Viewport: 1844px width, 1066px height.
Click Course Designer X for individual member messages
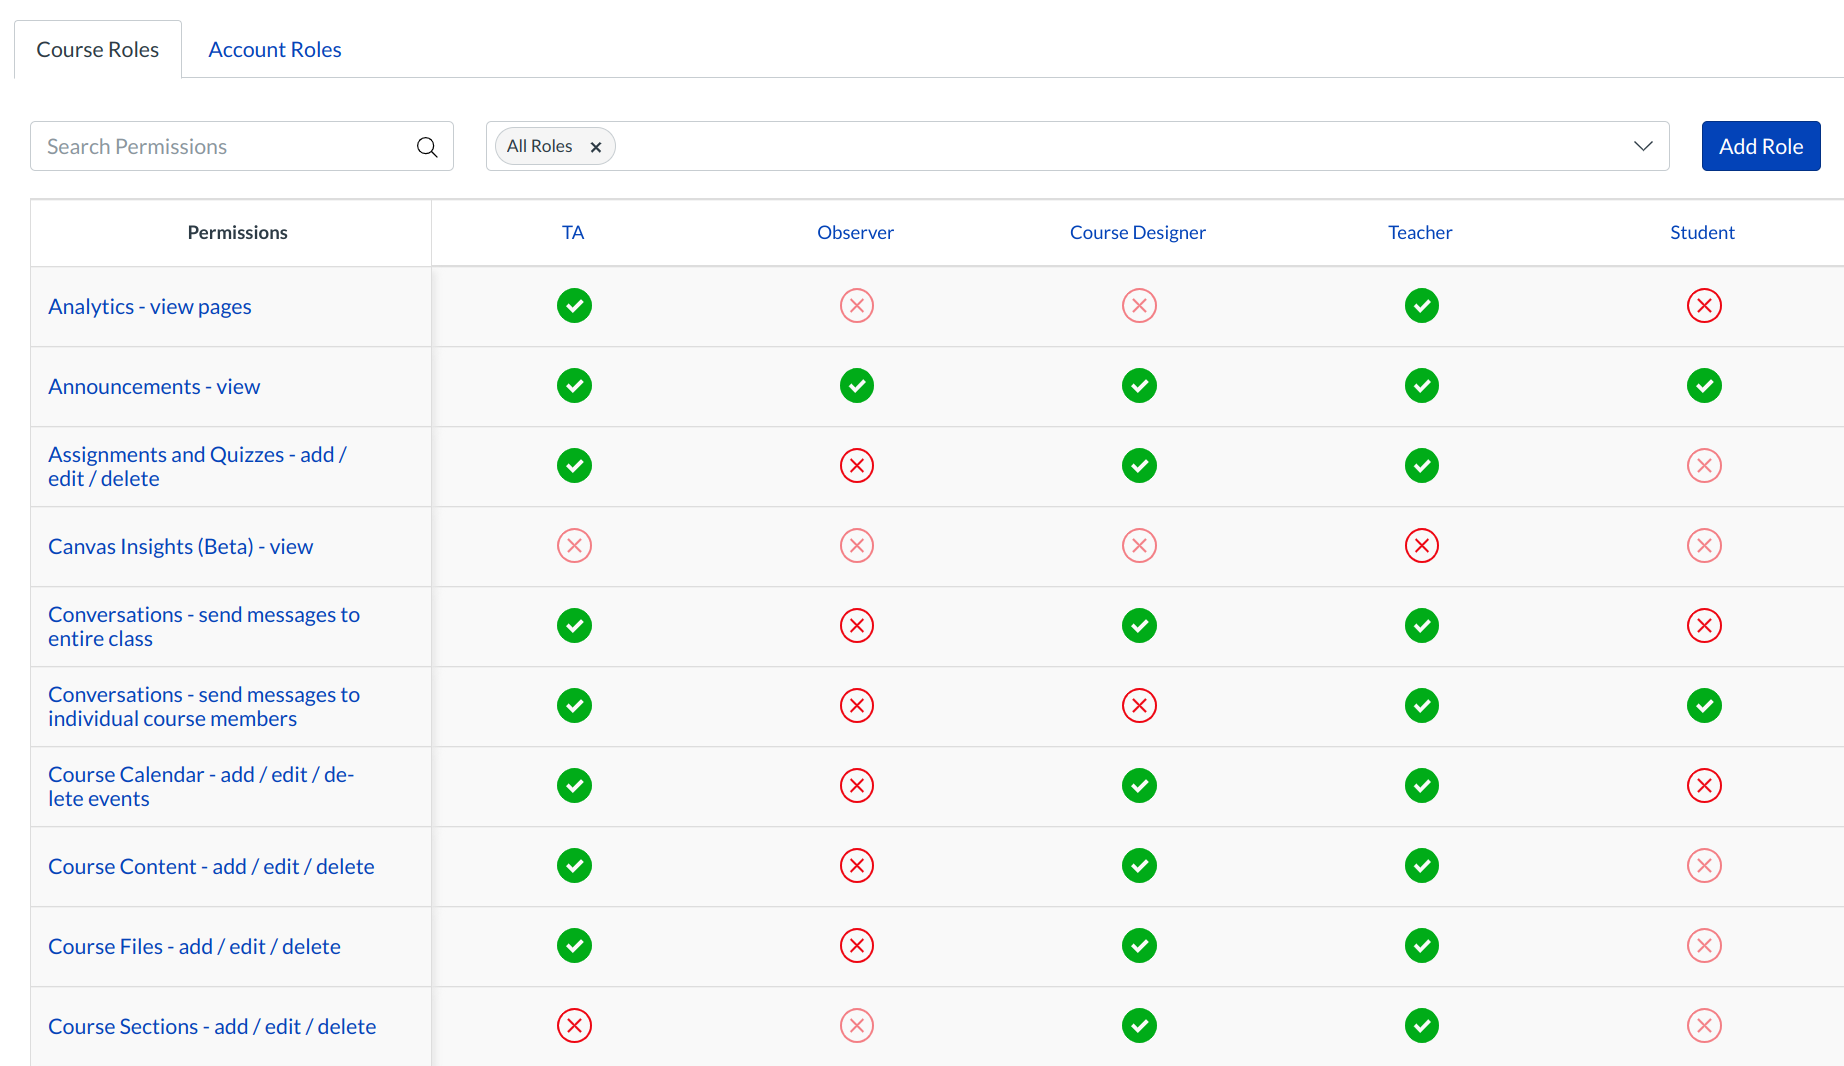(1139, 706)
